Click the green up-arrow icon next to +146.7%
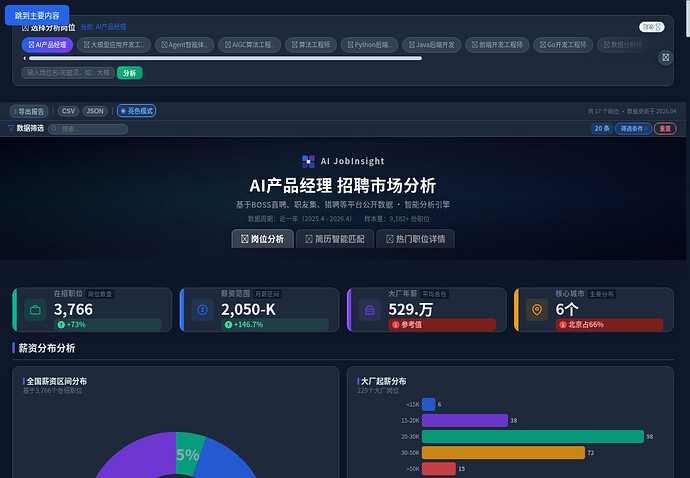 click(228, 325)
